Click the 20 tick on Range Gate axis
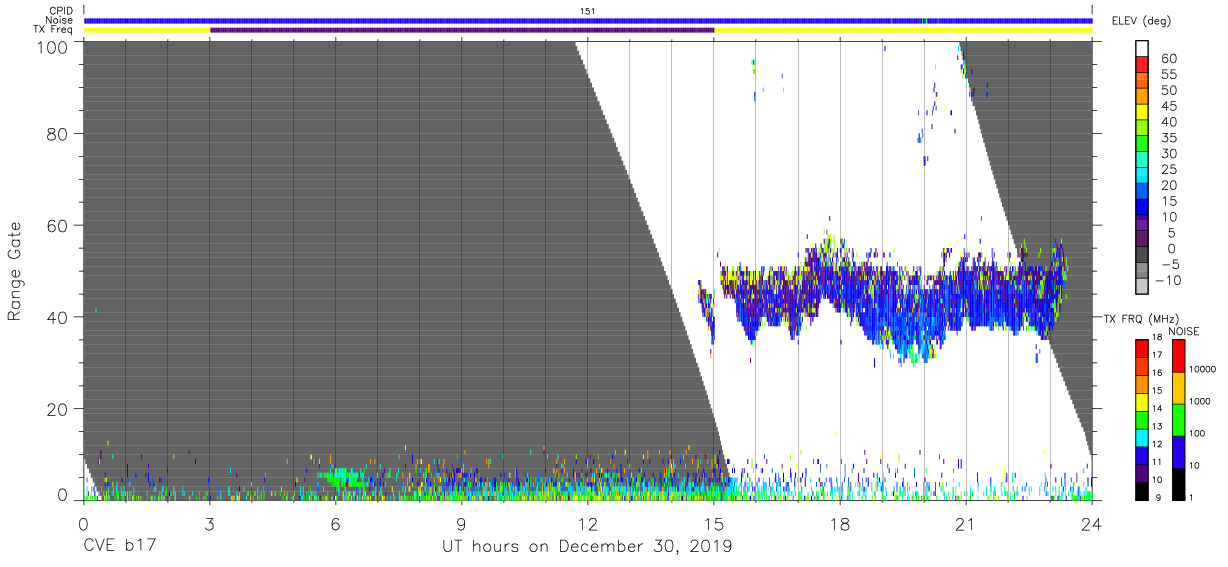 pyautogui.click(x=56, y=409)
